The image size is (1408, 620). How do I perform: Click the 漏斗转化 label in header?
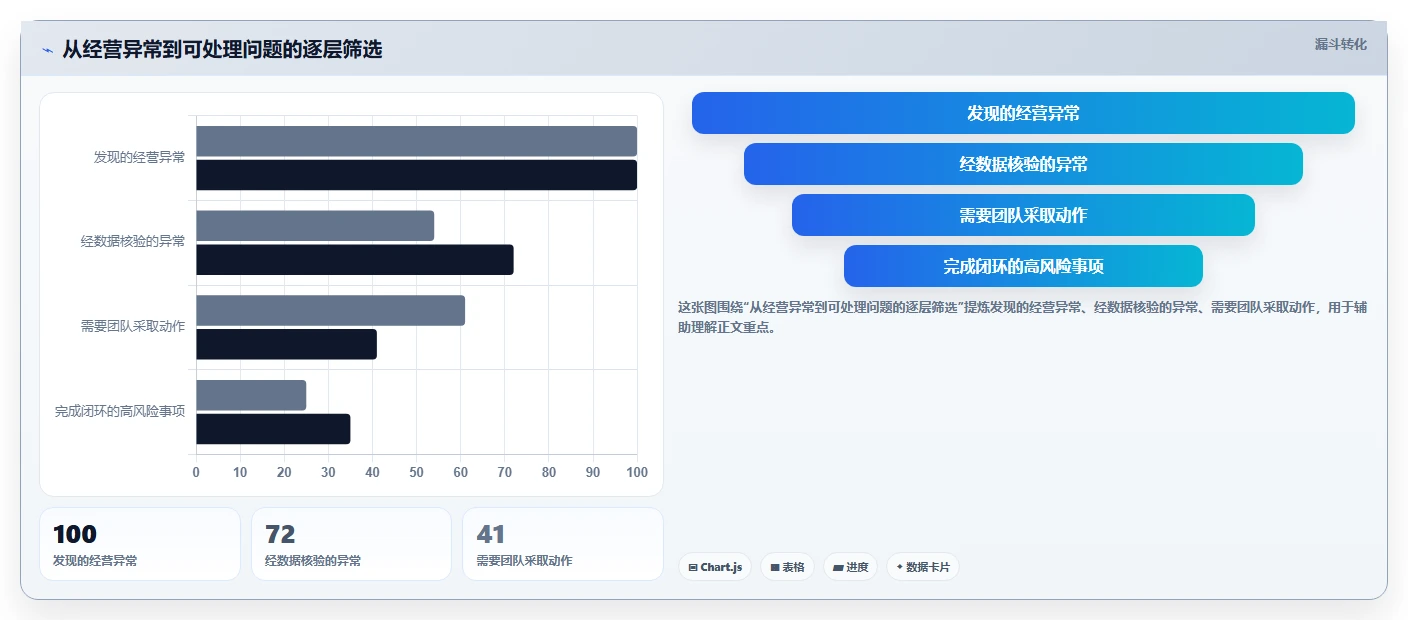[x=1340, y=44]
